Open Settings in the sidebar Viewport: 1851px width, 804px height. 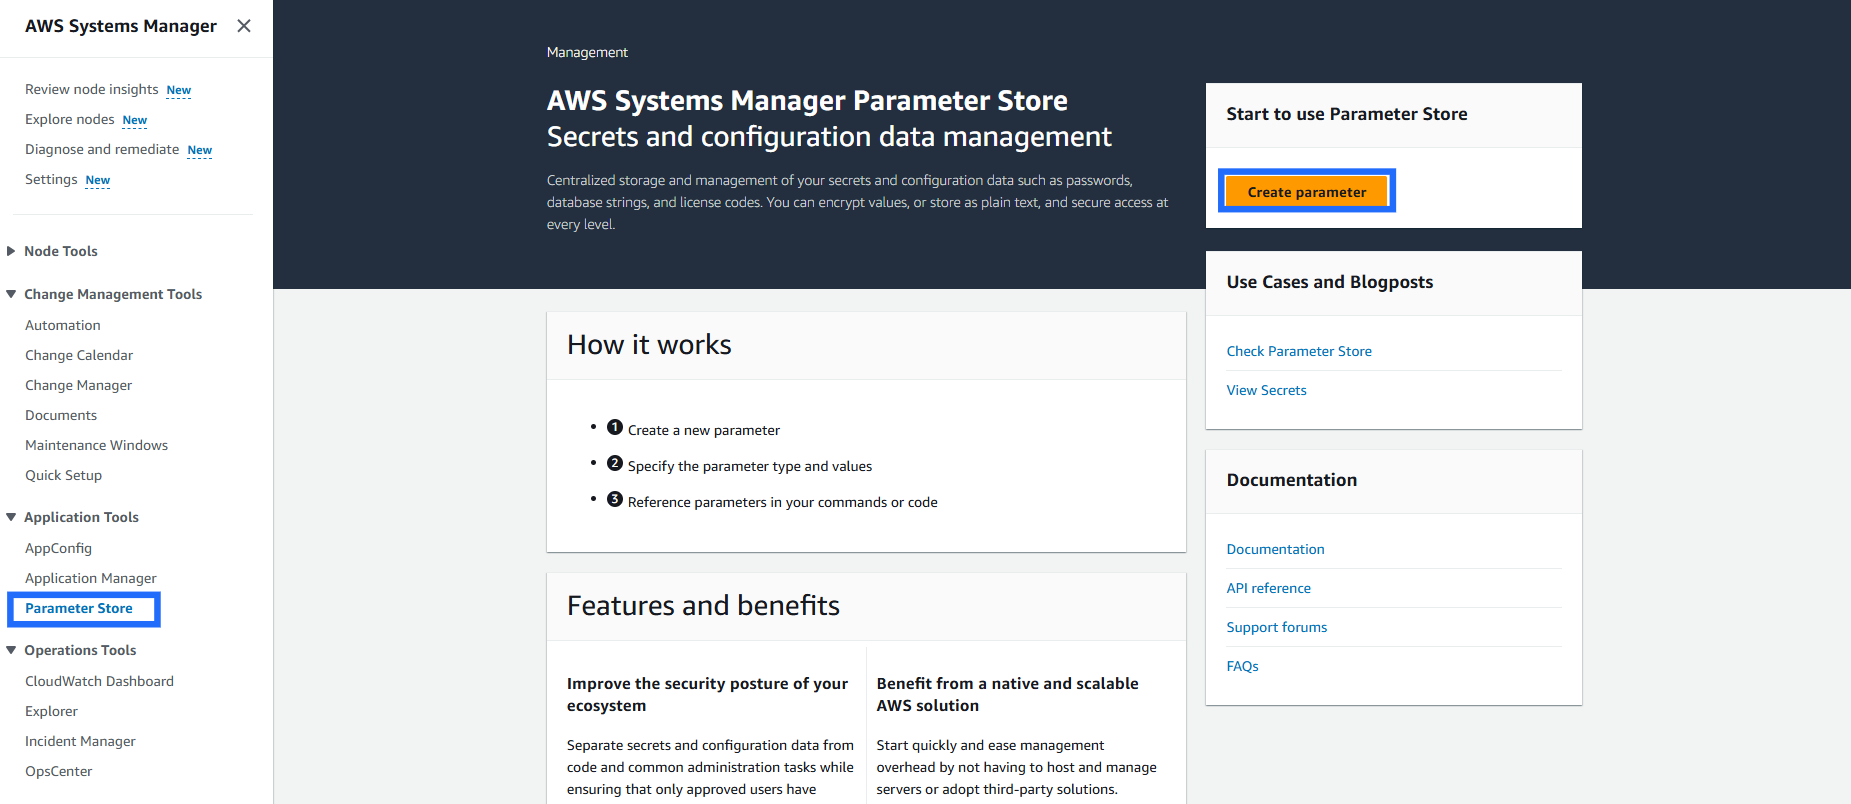(x=51, y=180)
